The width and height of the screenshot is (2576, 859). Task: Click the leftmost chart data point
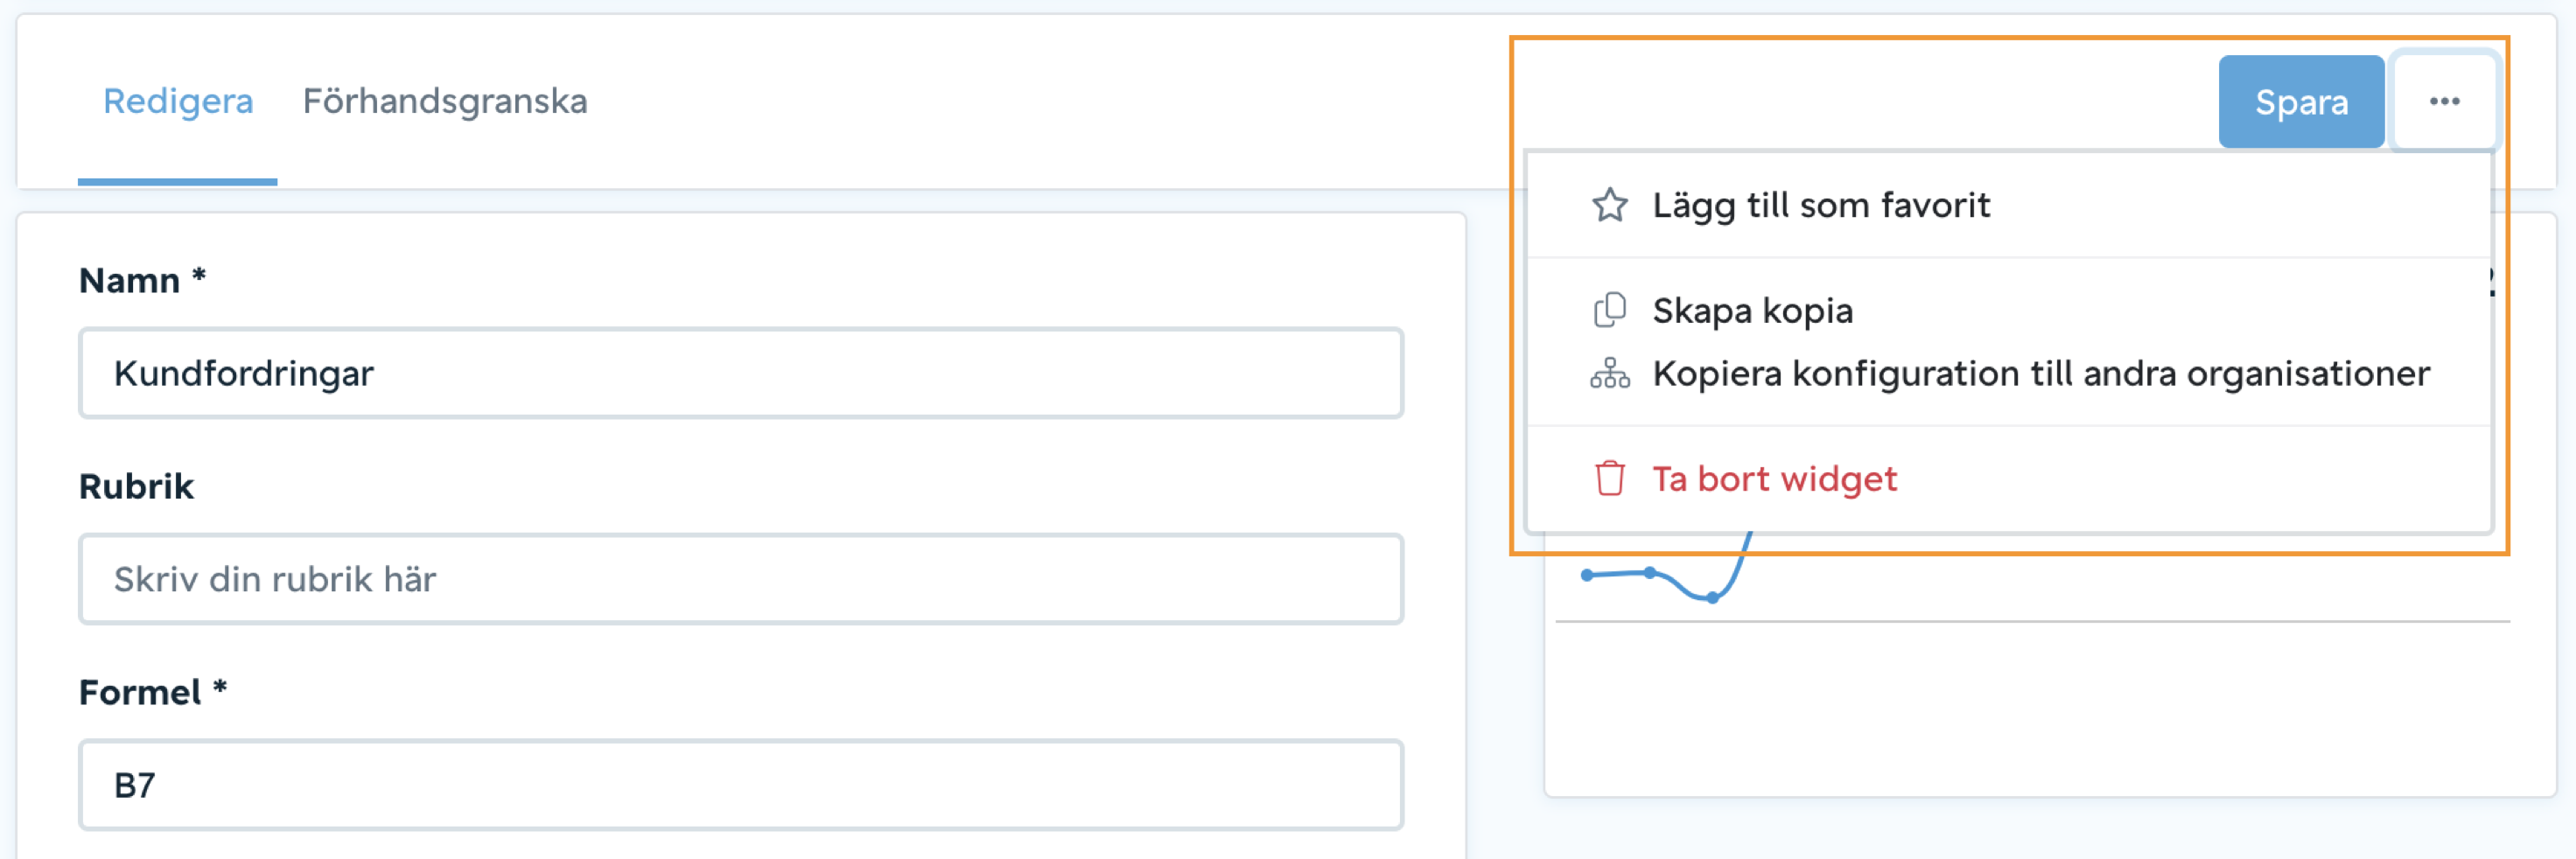click(x=1587, y=575)
